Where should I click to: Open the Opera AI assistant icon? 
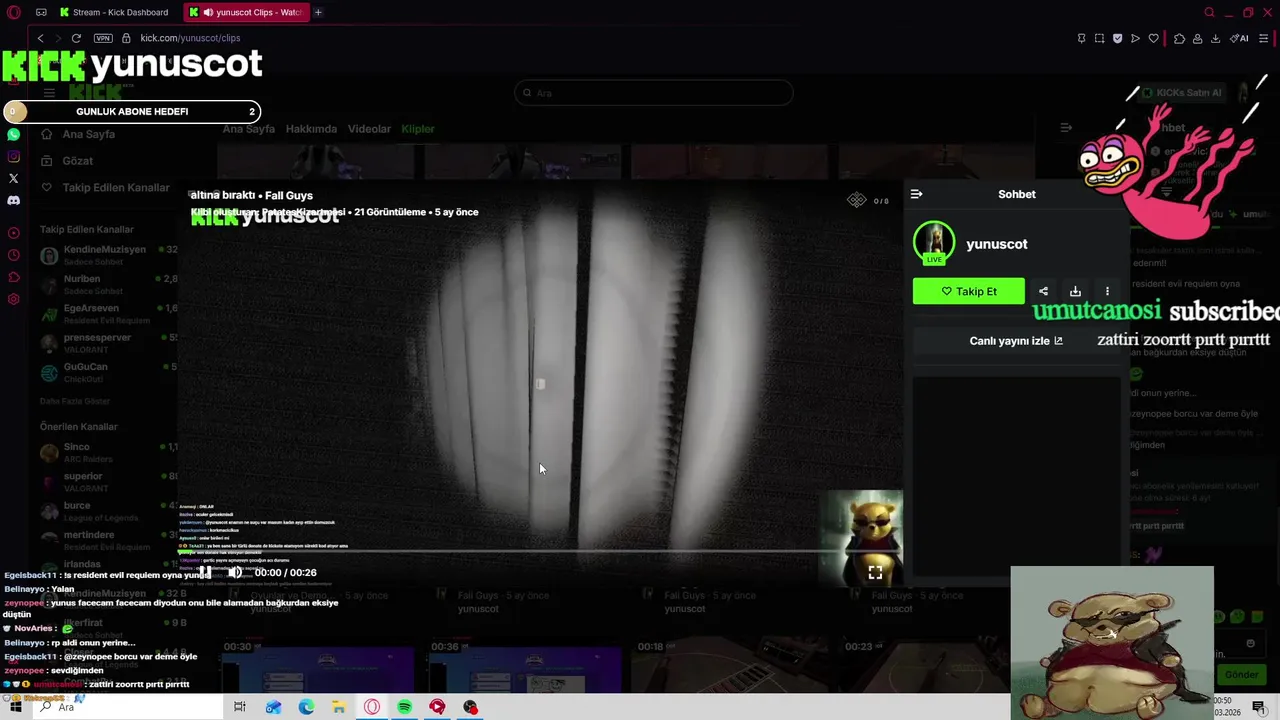point(1240,38)
